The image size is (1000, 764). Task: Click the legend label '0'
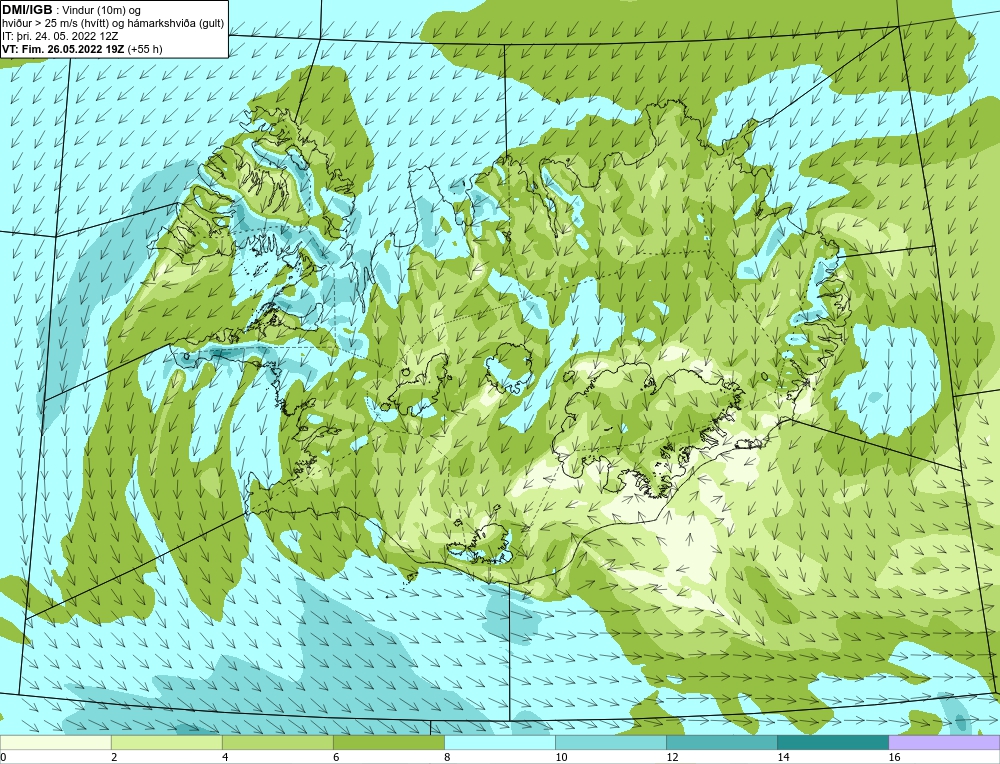[3, 757]
